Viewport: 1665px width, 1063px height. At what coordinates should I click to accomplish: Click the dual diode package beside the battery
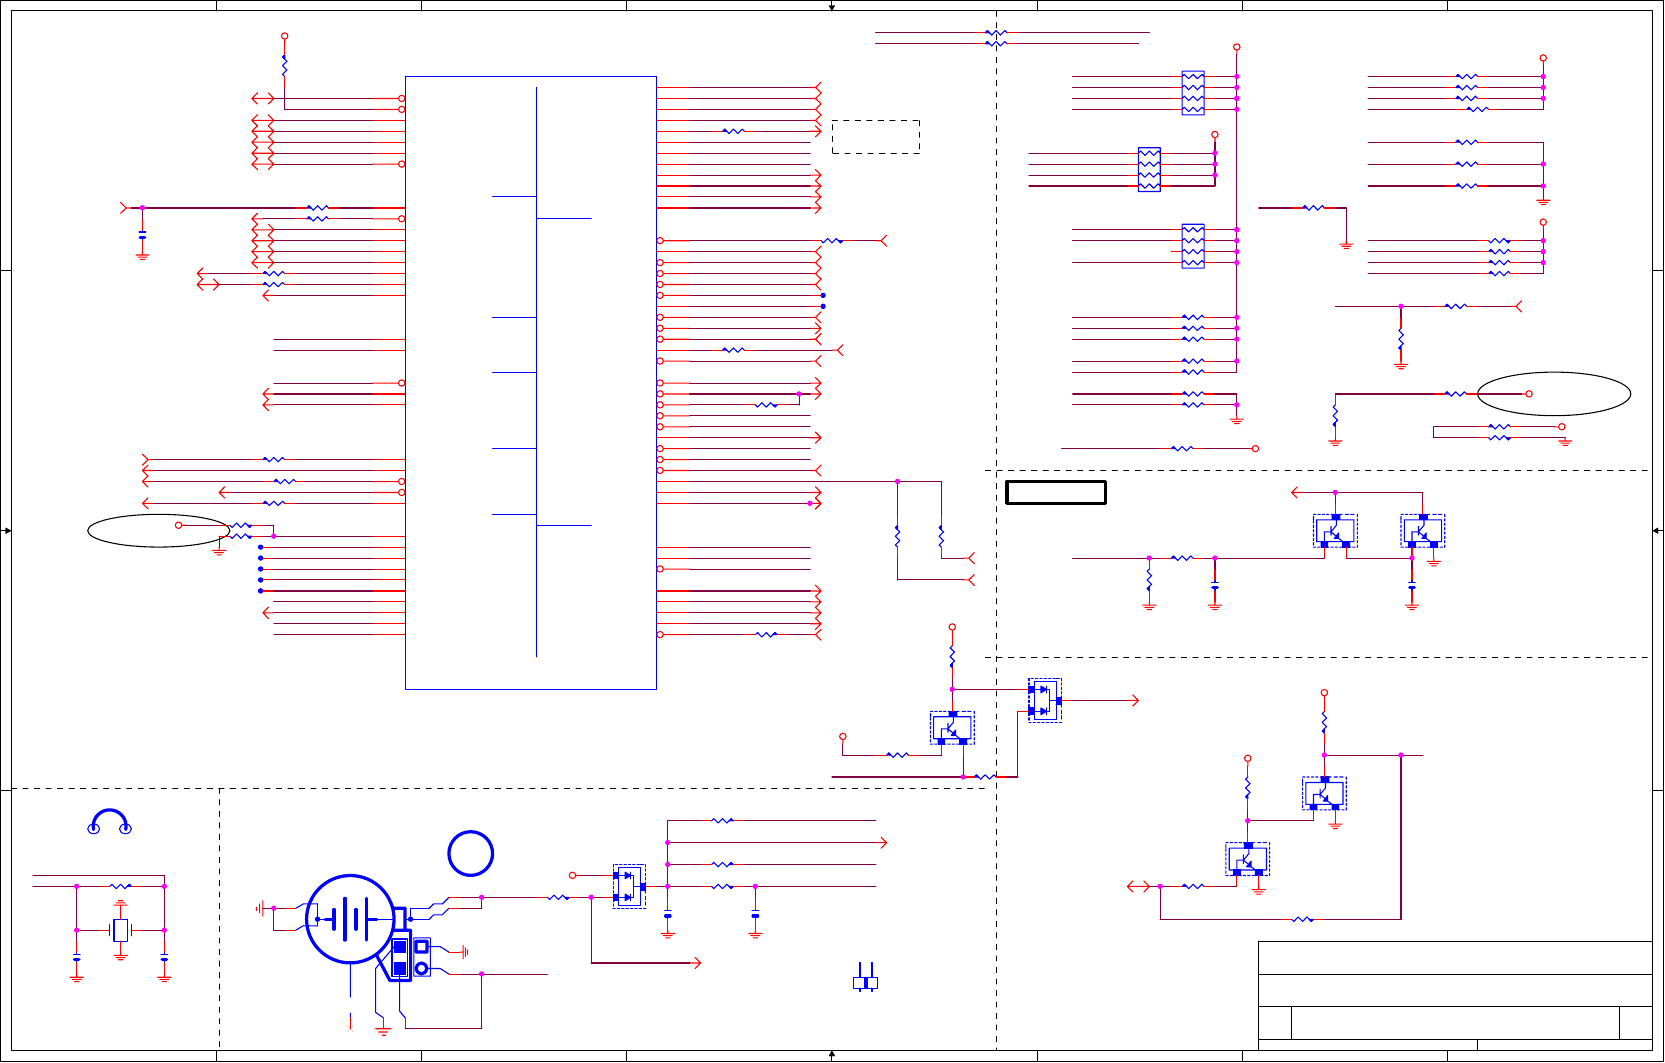tap(629, 887)
